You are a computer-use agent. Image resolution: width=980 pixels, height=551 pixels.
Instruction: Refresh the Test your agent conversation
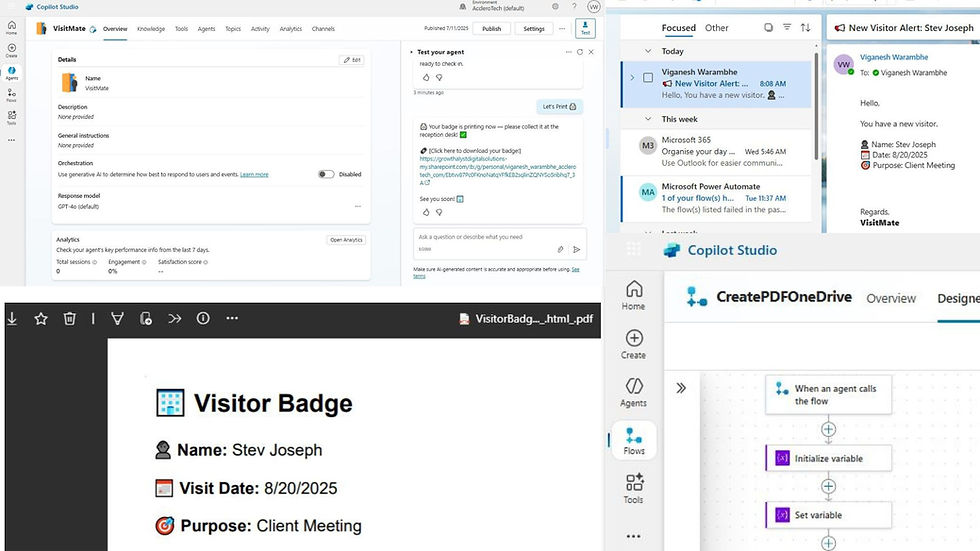[x=579, y=52]
